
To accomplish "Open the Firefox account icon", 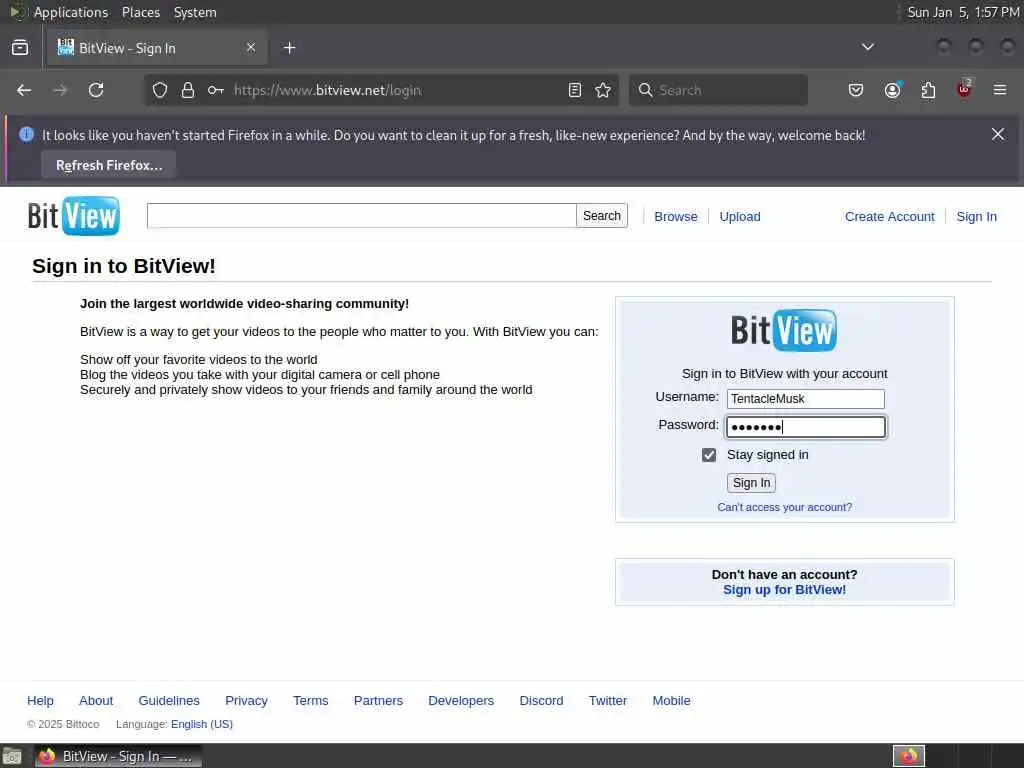I will [x=893, y=90].
